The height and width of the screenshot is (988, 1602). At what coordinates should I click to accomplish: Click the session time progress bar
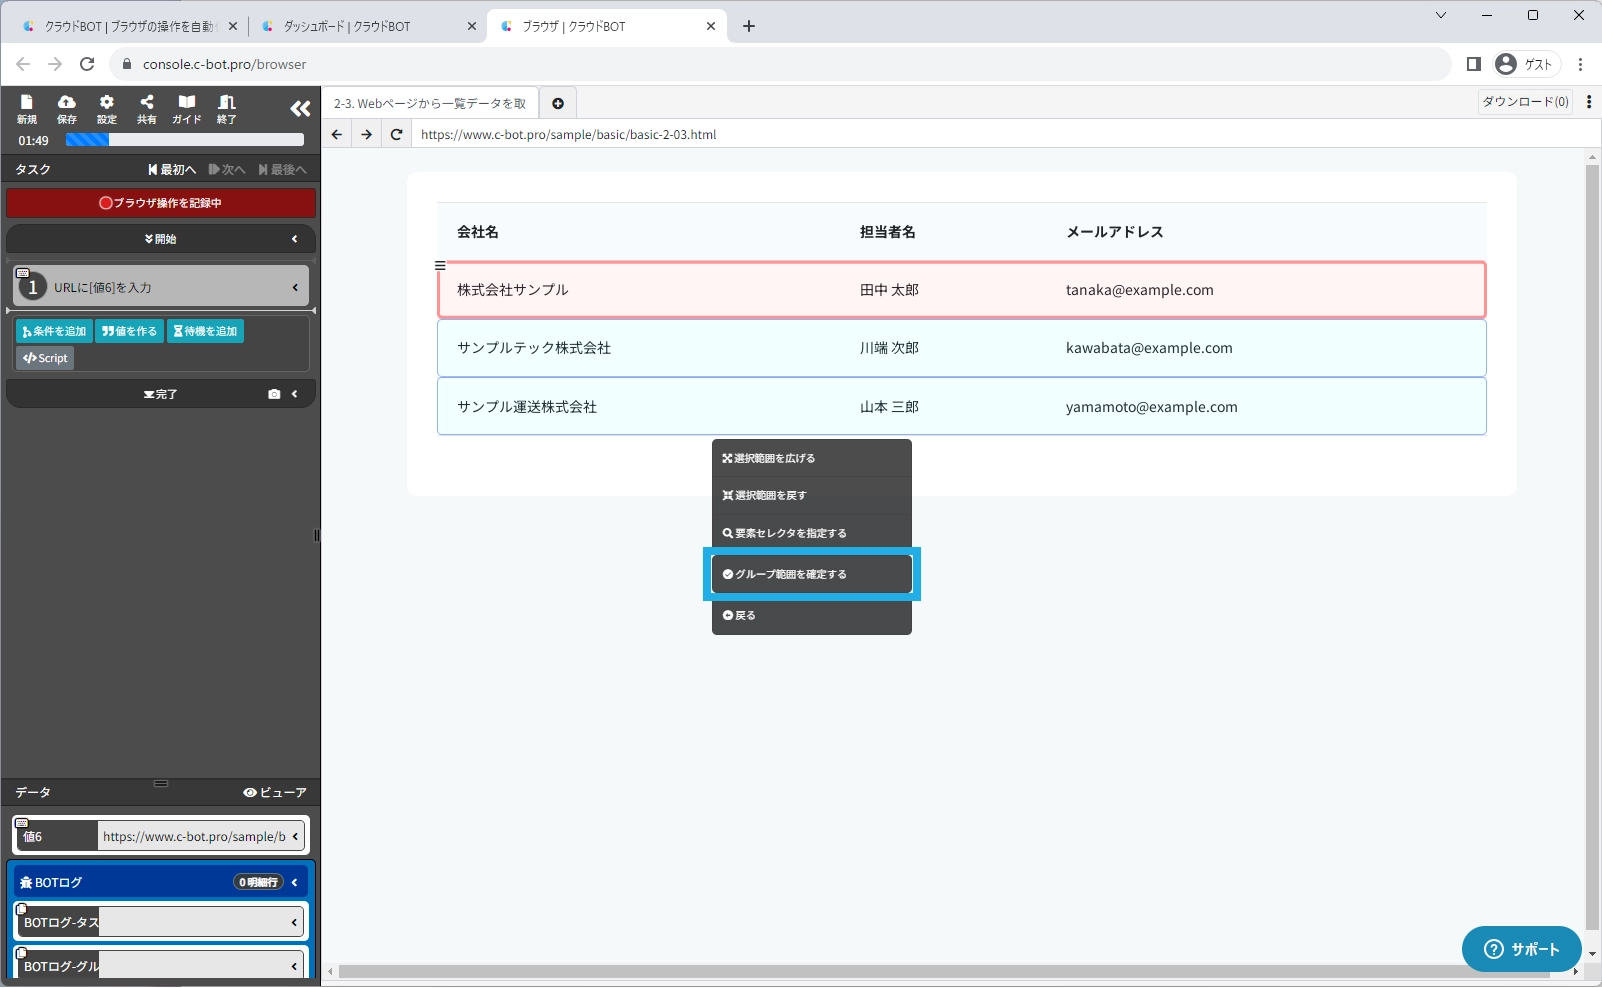[184, 141]
